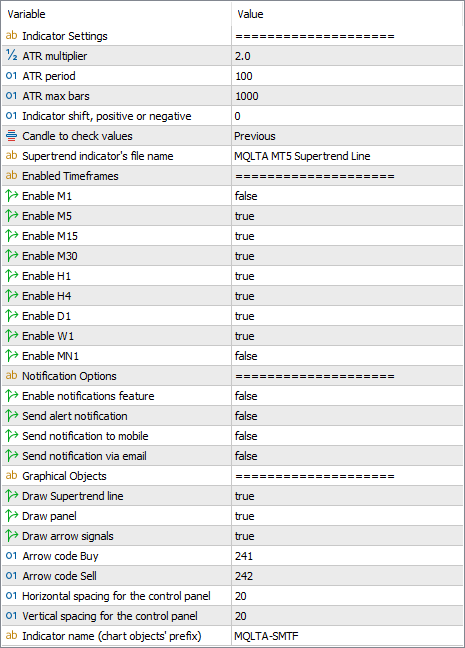
Task: Edit the ATR max bars value 1000
Action: pyautogui.click(x=347, y=96)
